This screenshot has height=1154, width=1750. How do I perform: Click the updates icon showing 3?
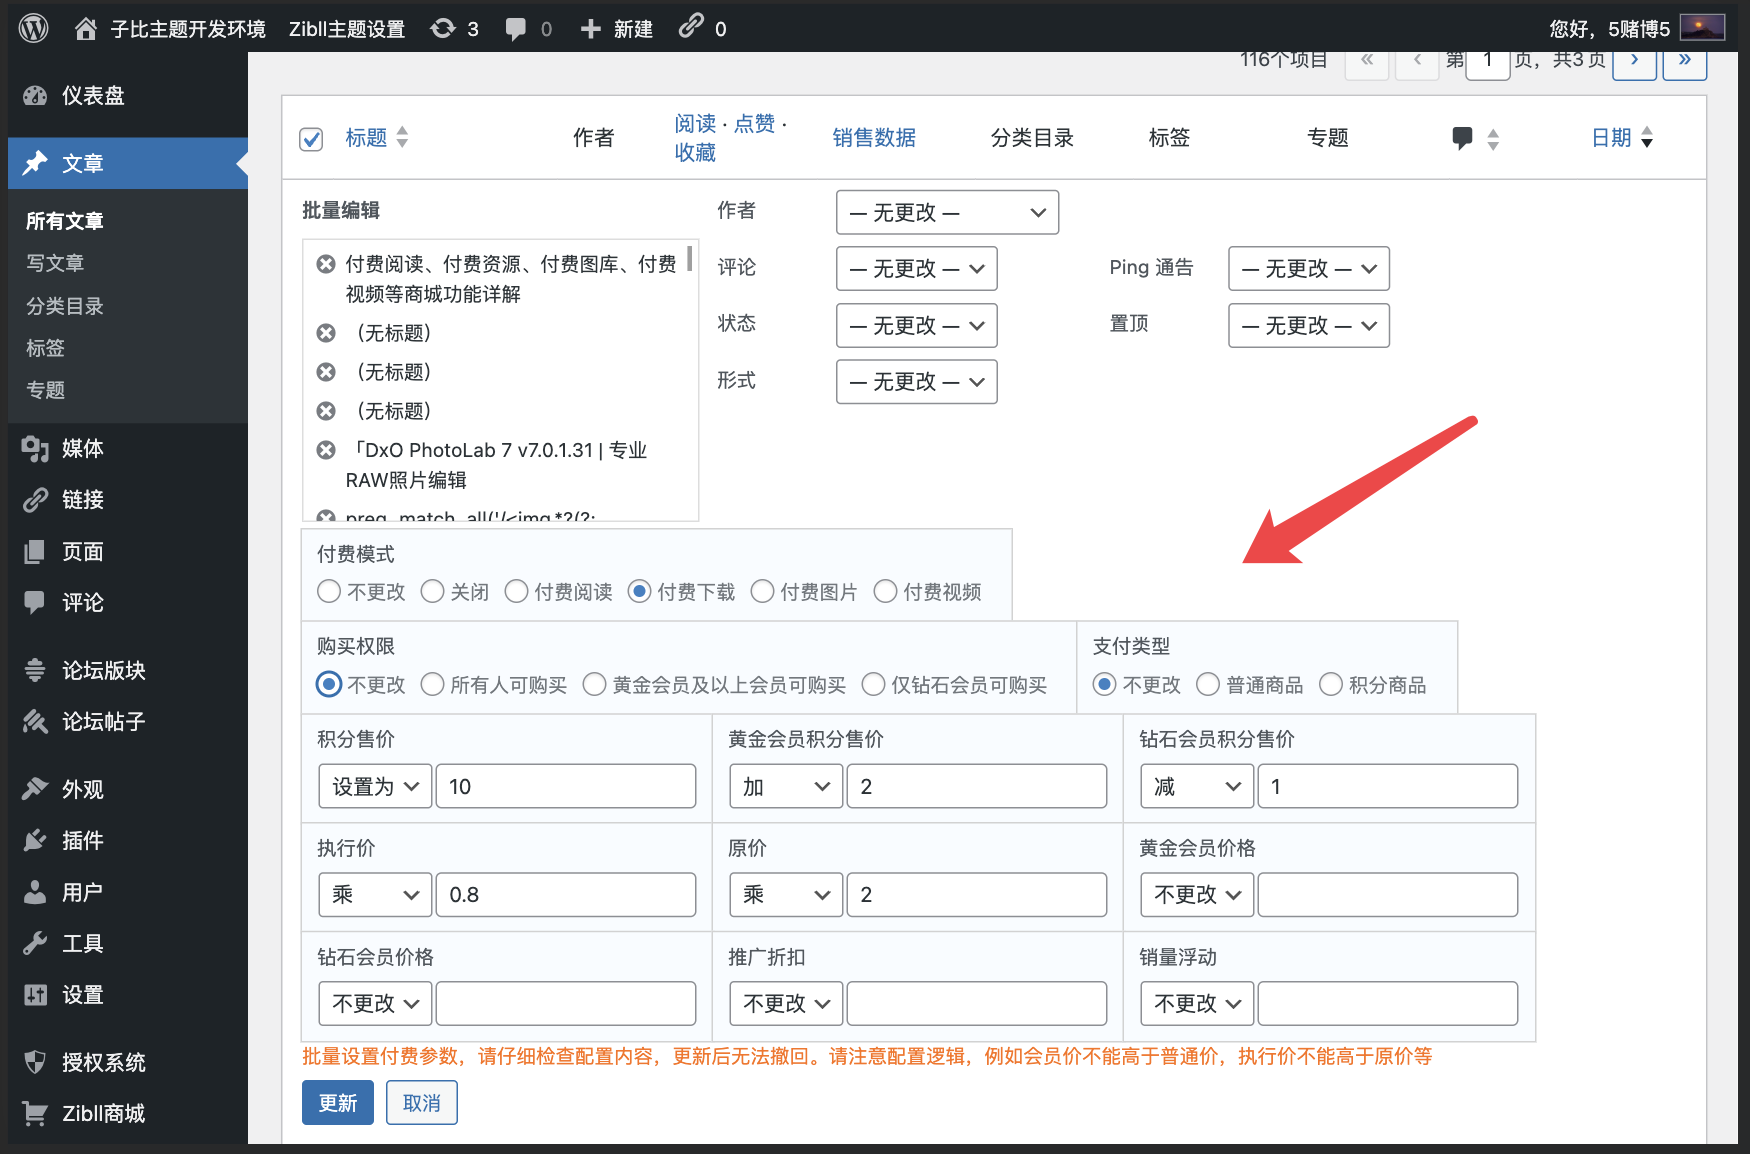pyautogui.click(x=455, y=27)
